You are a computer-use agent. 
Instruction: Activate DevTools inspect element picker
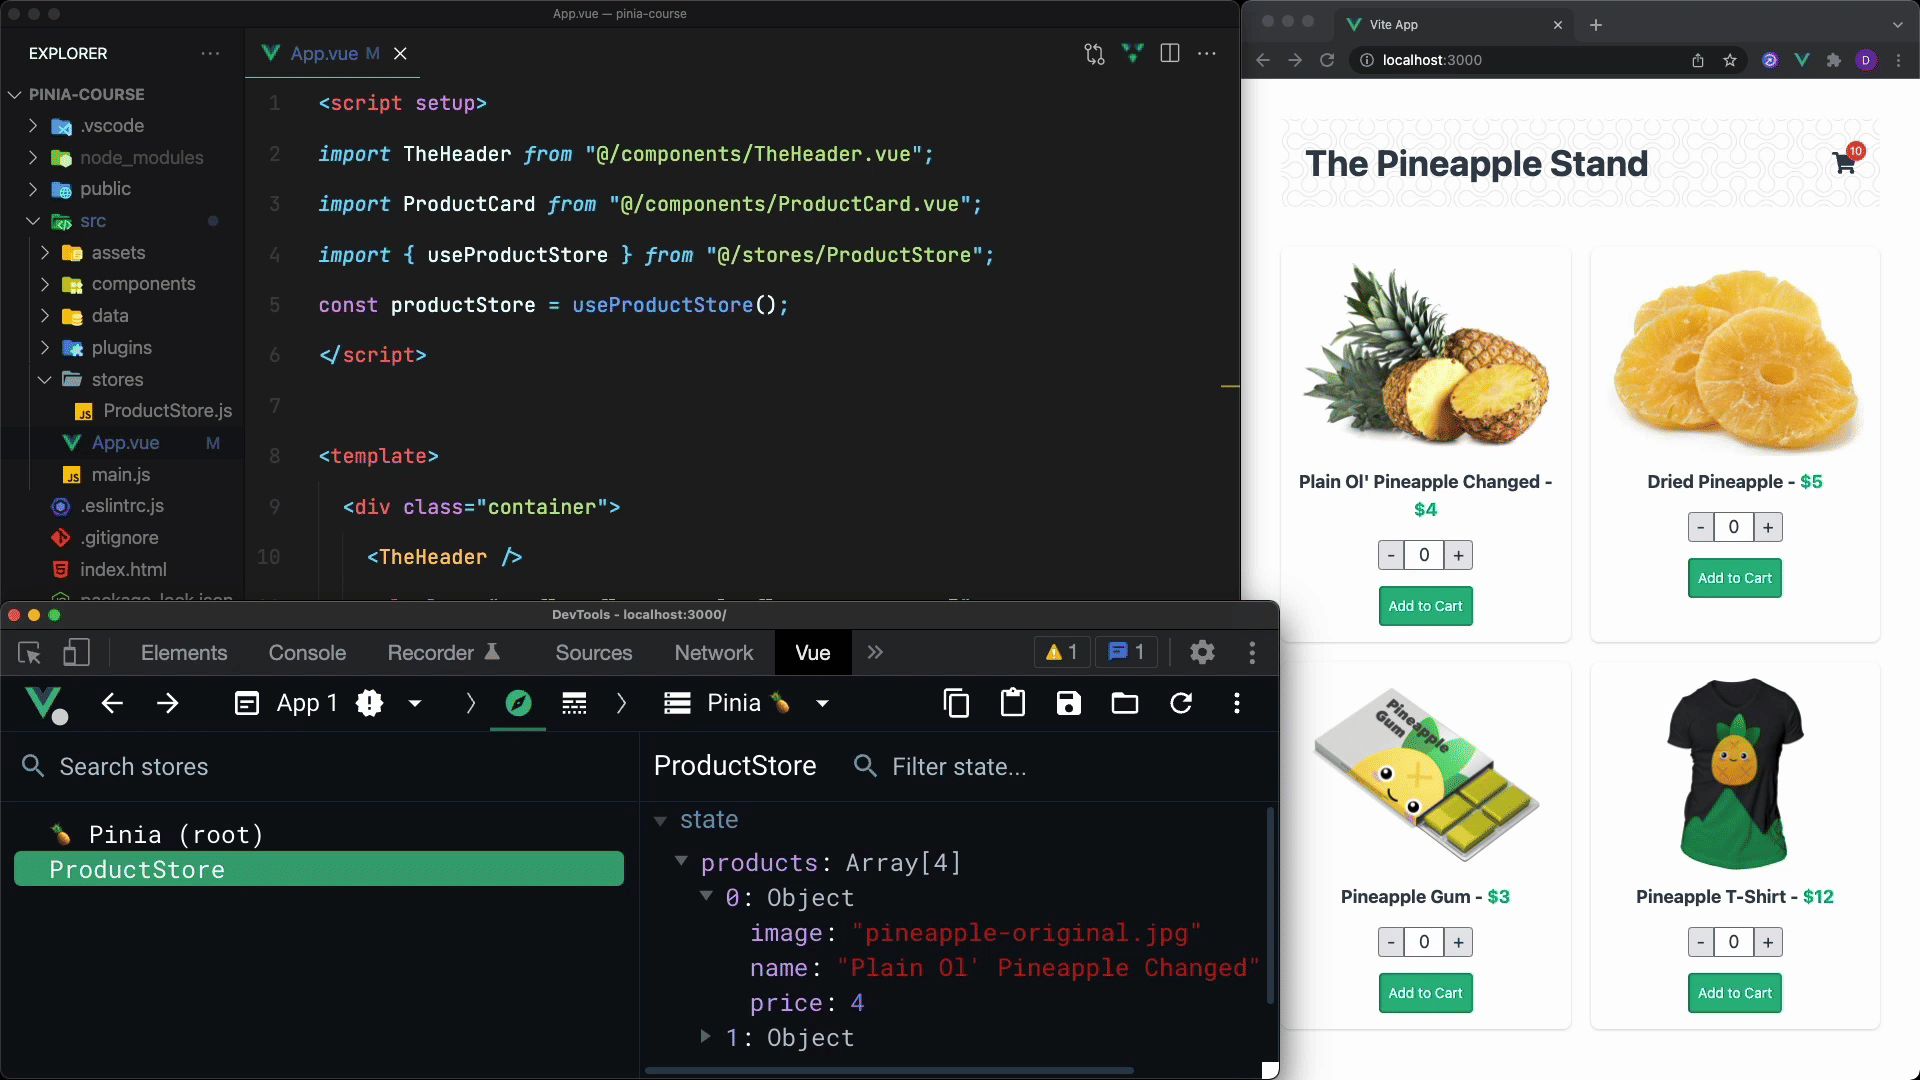pos(29,653)
